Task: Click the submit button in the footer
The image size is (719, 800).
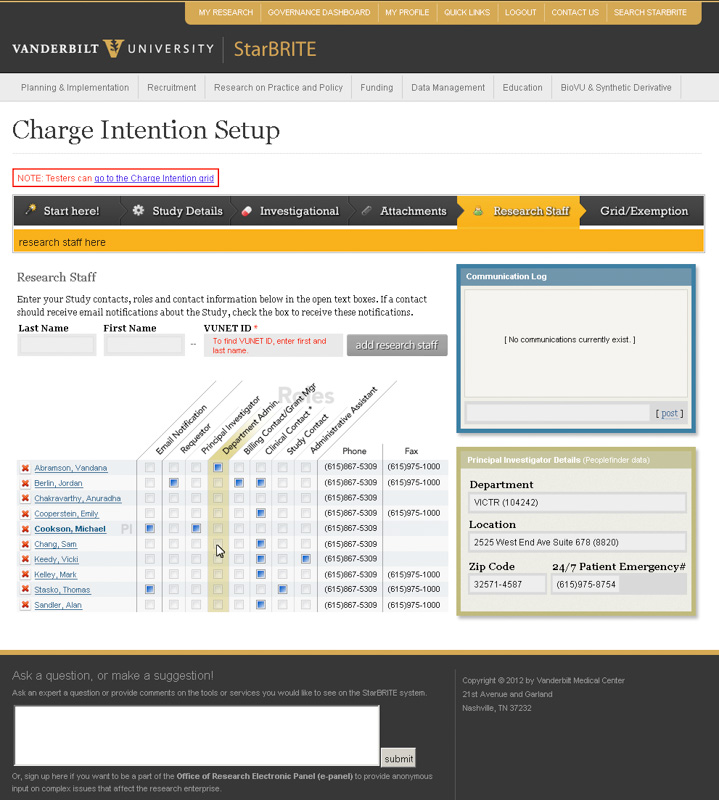Action: pyautogui.click(x=399, y=759)
